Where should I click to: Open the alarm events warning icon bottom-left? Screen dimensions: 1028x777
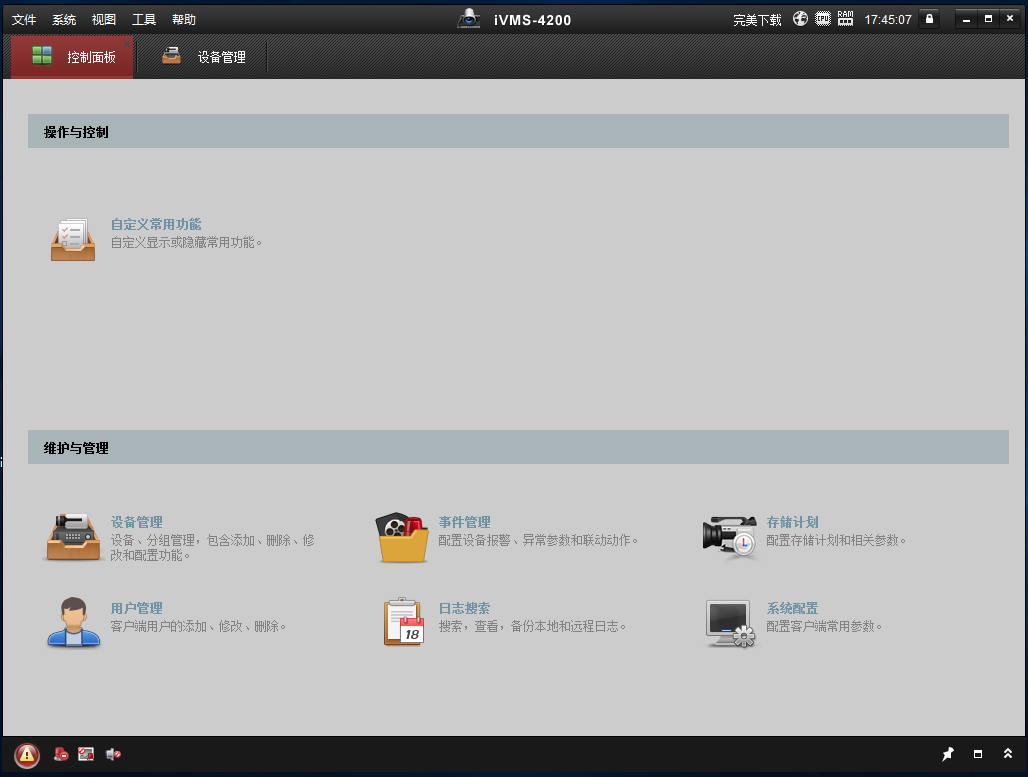coord(27,754)
